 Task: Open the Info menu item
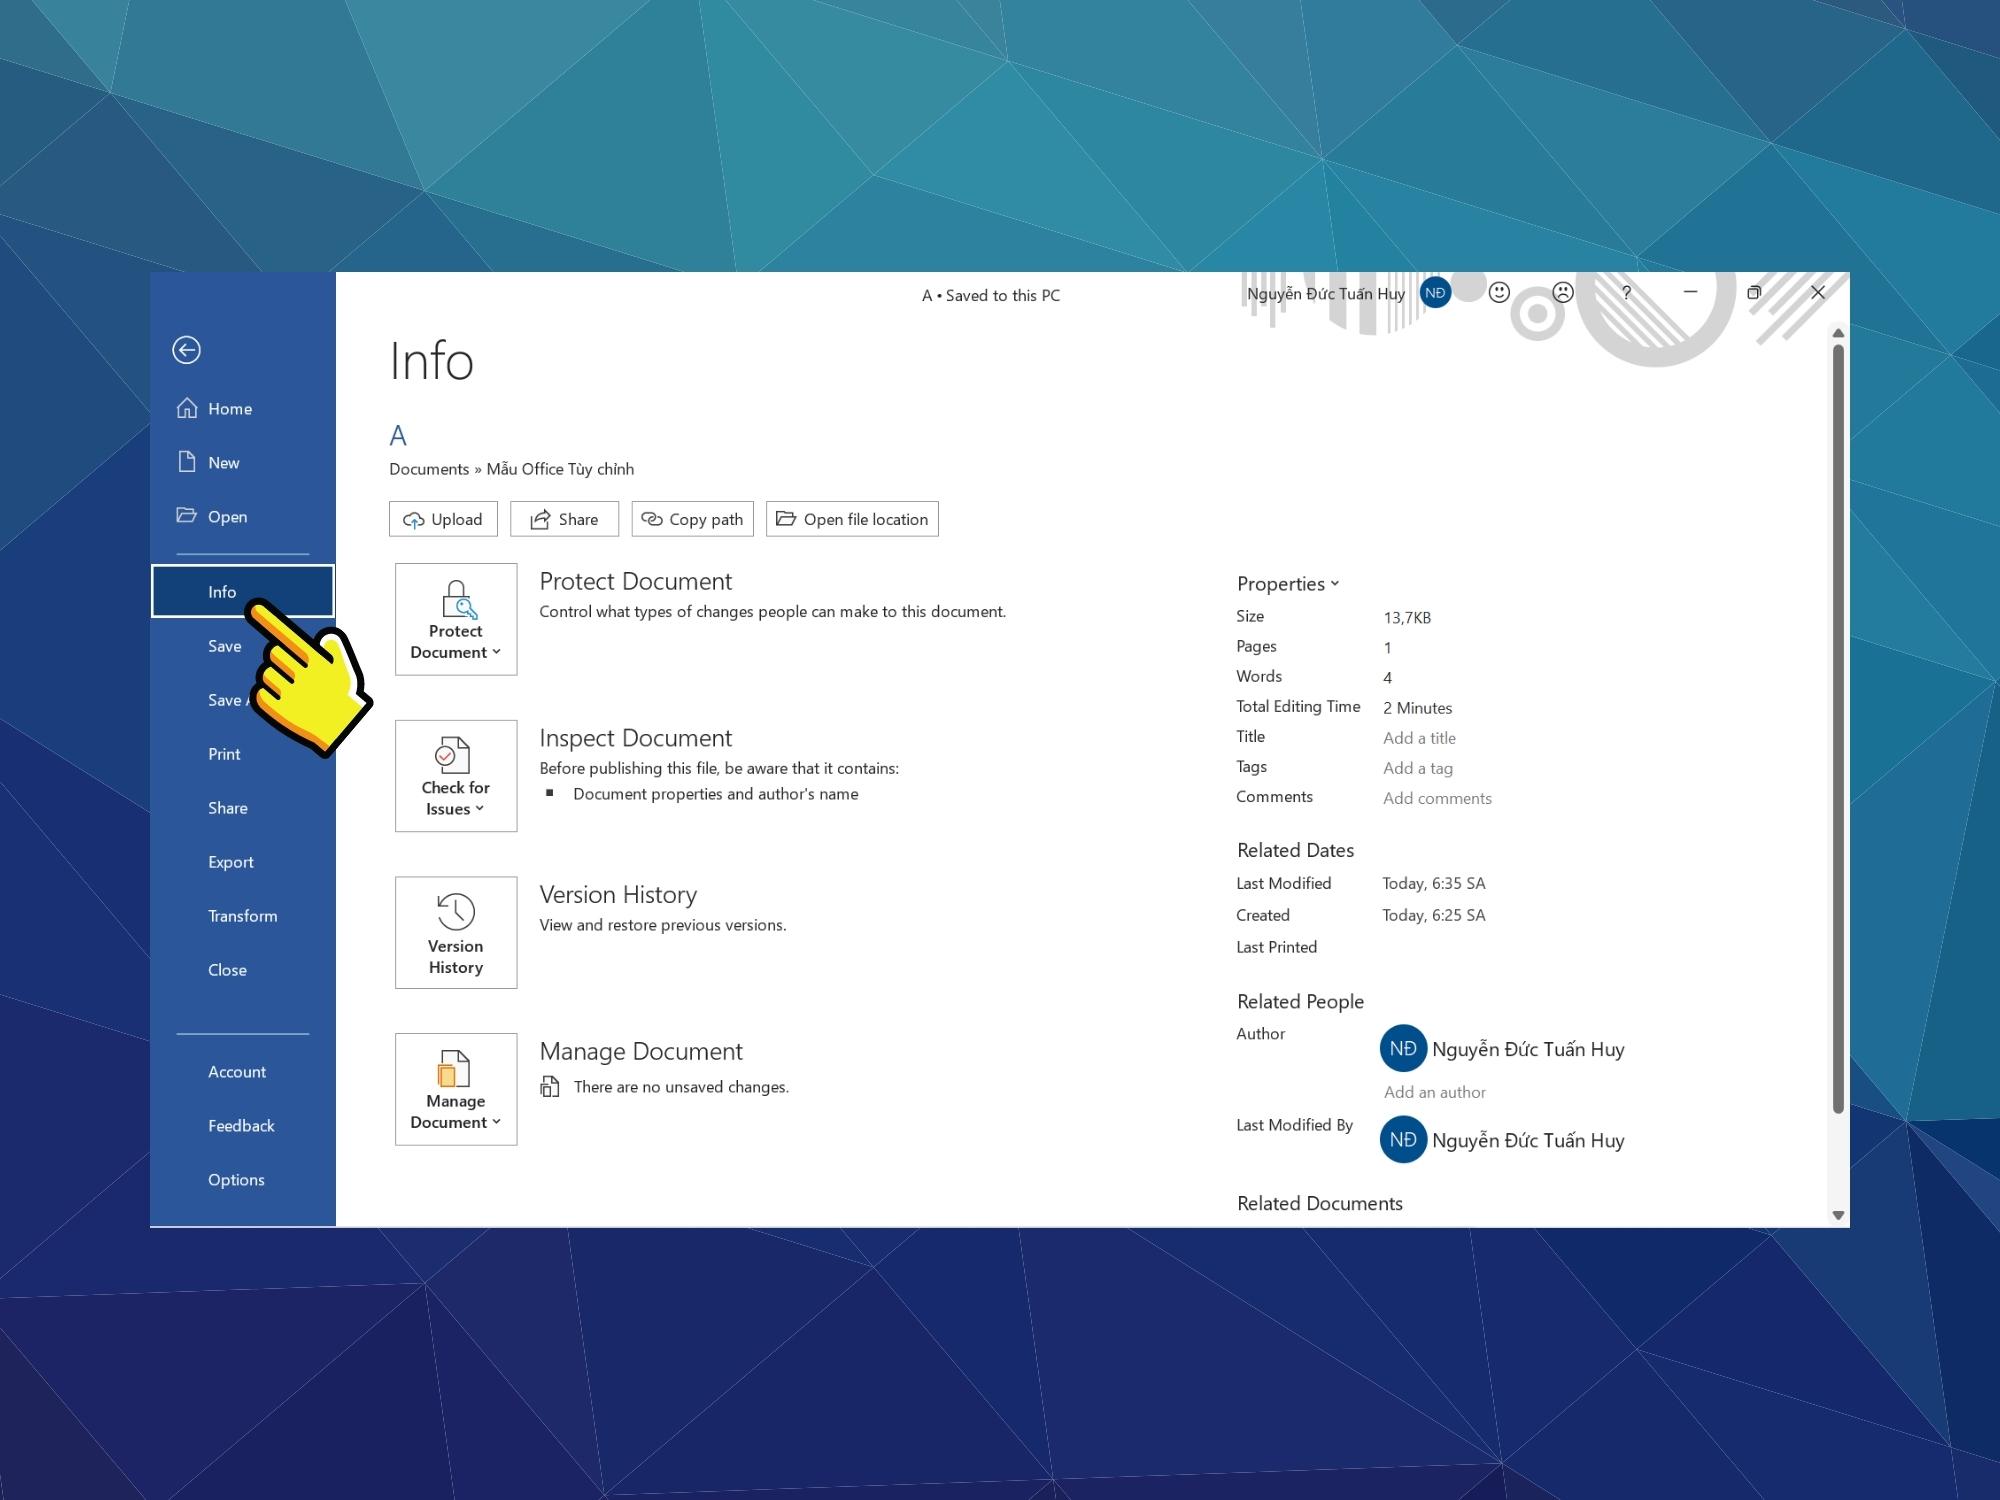tap(222, 589)
